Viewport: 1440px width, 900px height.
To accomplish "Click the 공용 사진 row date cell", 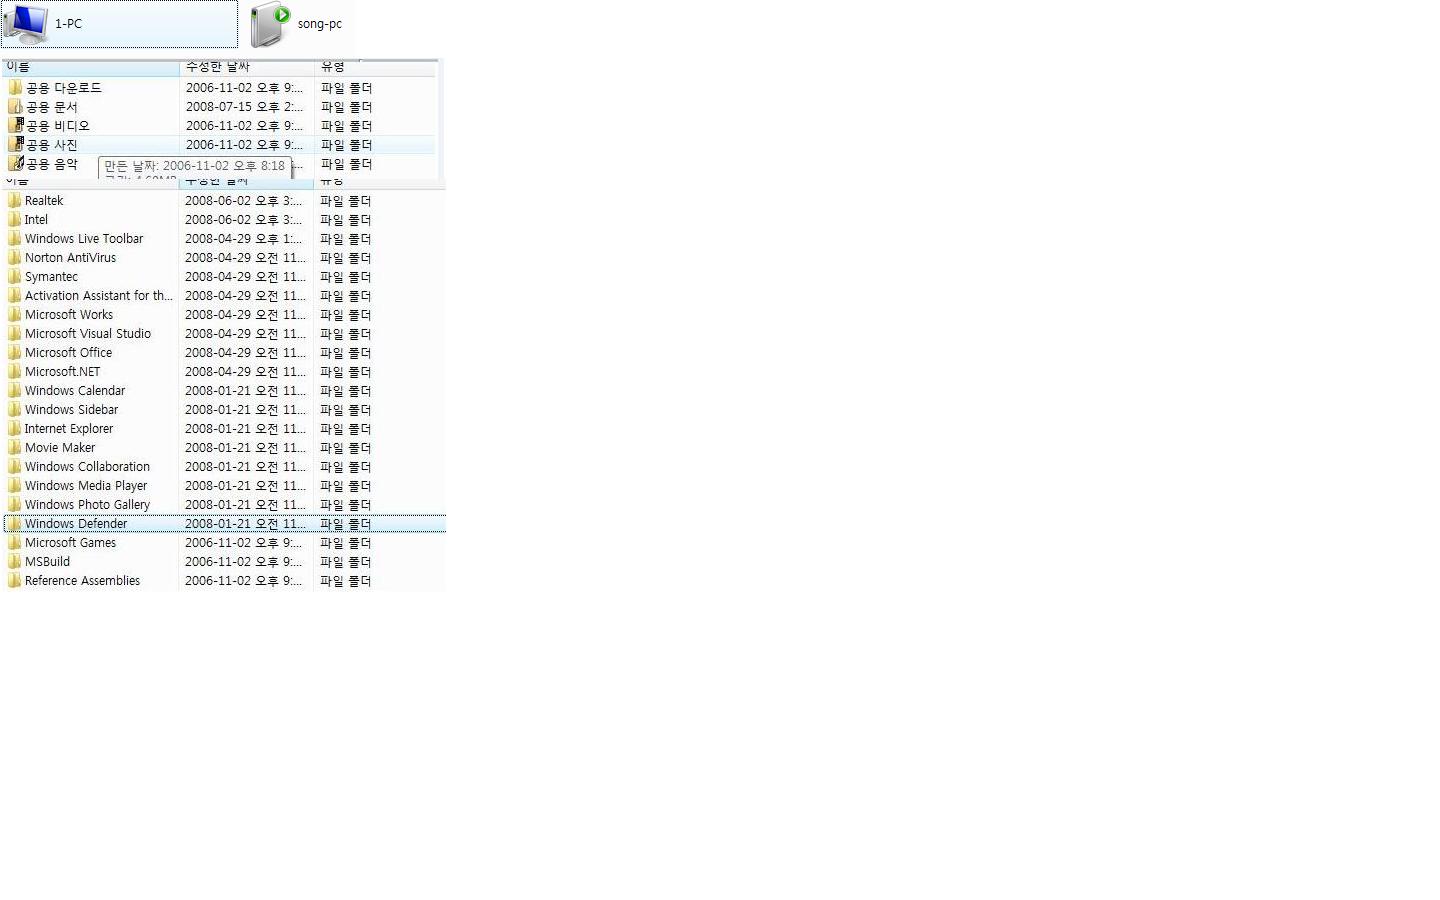I will (244, 145).
